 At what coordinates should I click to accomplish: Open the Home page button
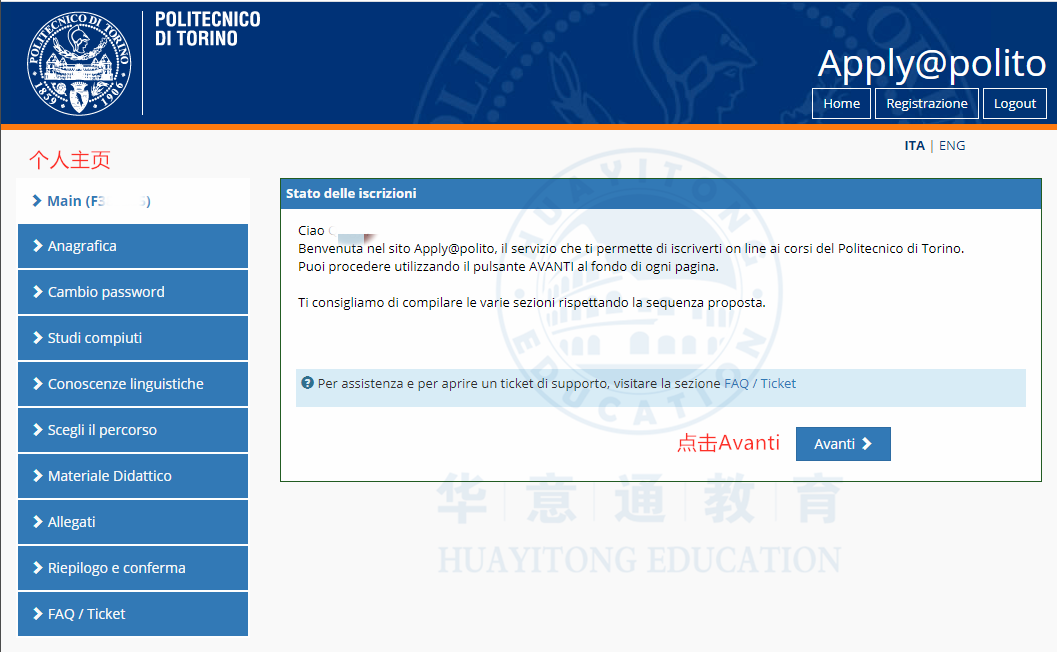click(841, 103)
